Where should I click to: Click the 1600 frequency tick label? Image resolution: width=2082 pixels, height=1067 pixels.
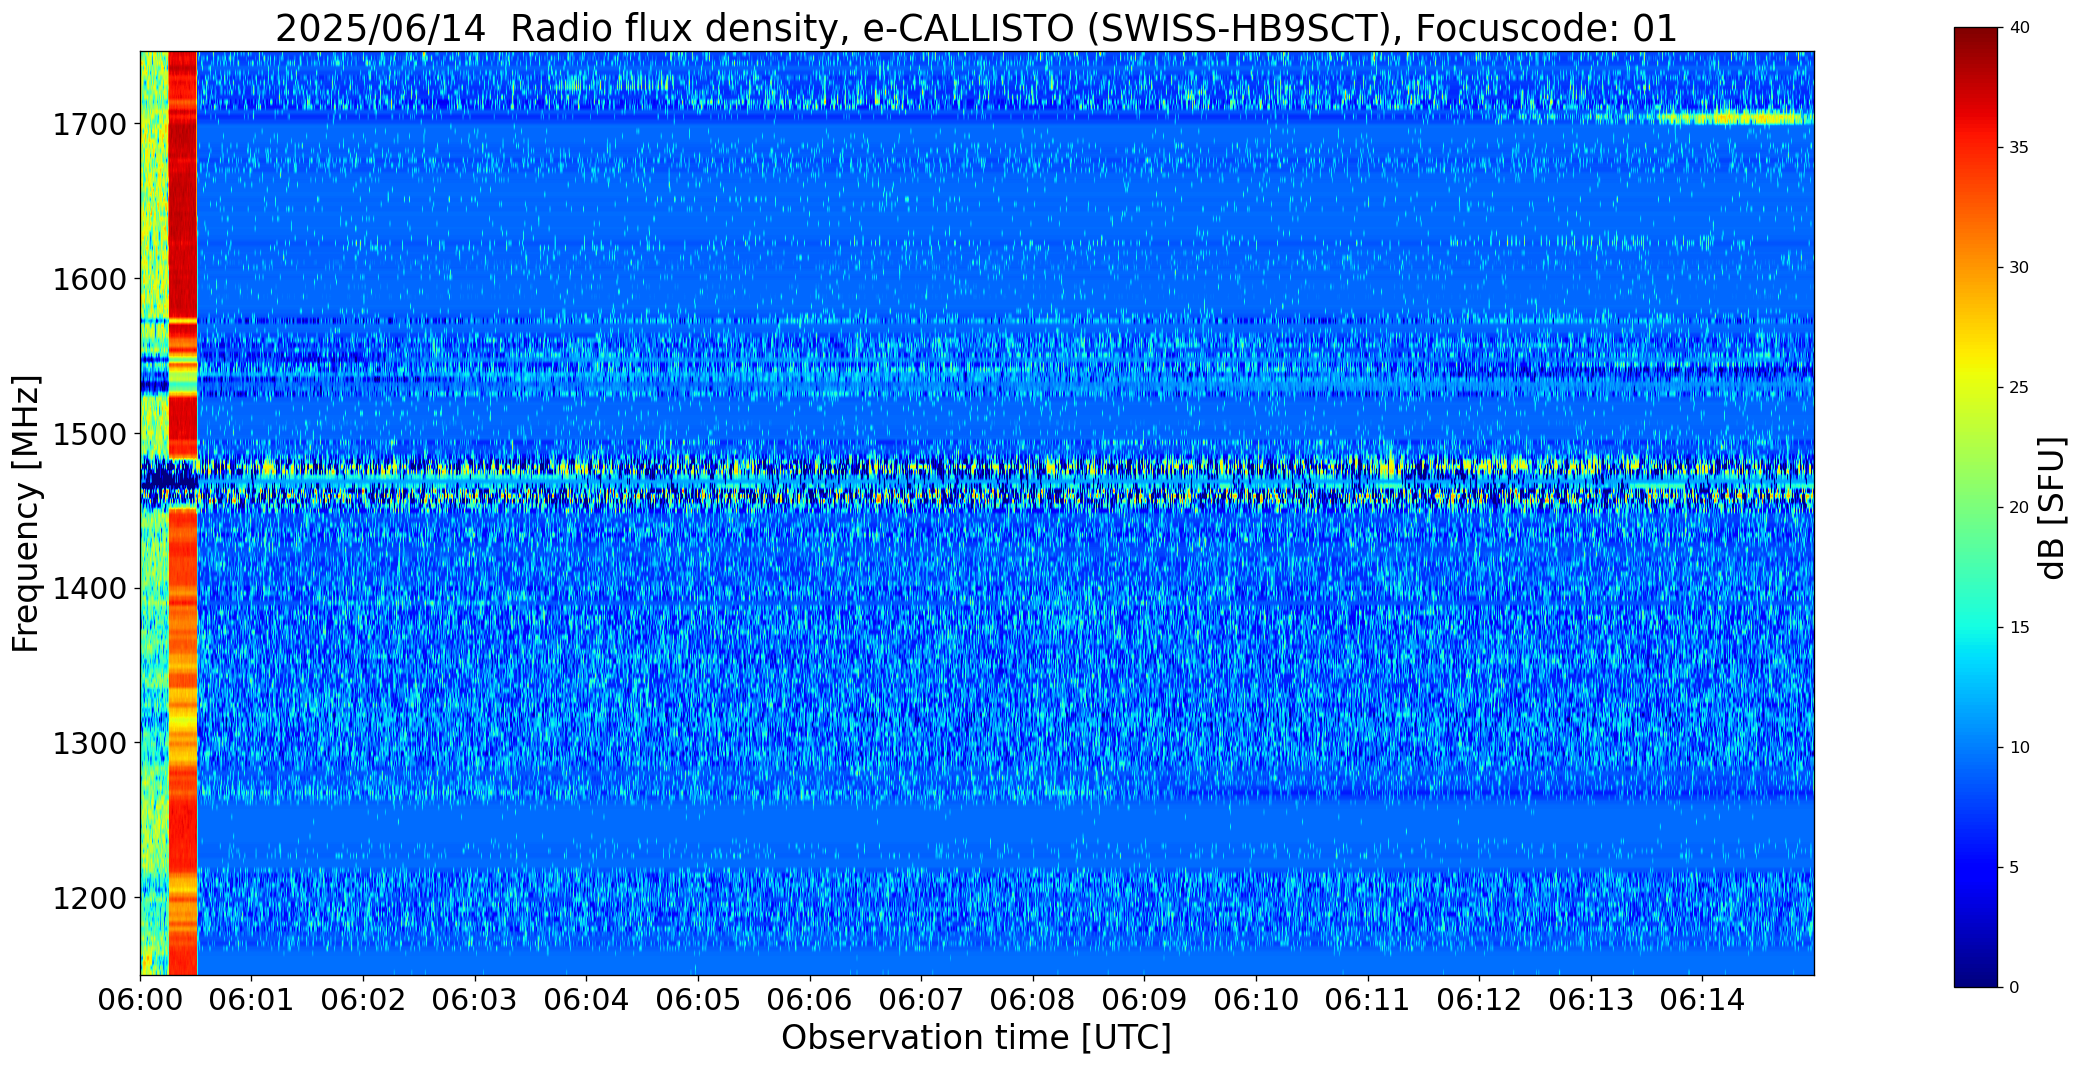[x=89, y=279]
